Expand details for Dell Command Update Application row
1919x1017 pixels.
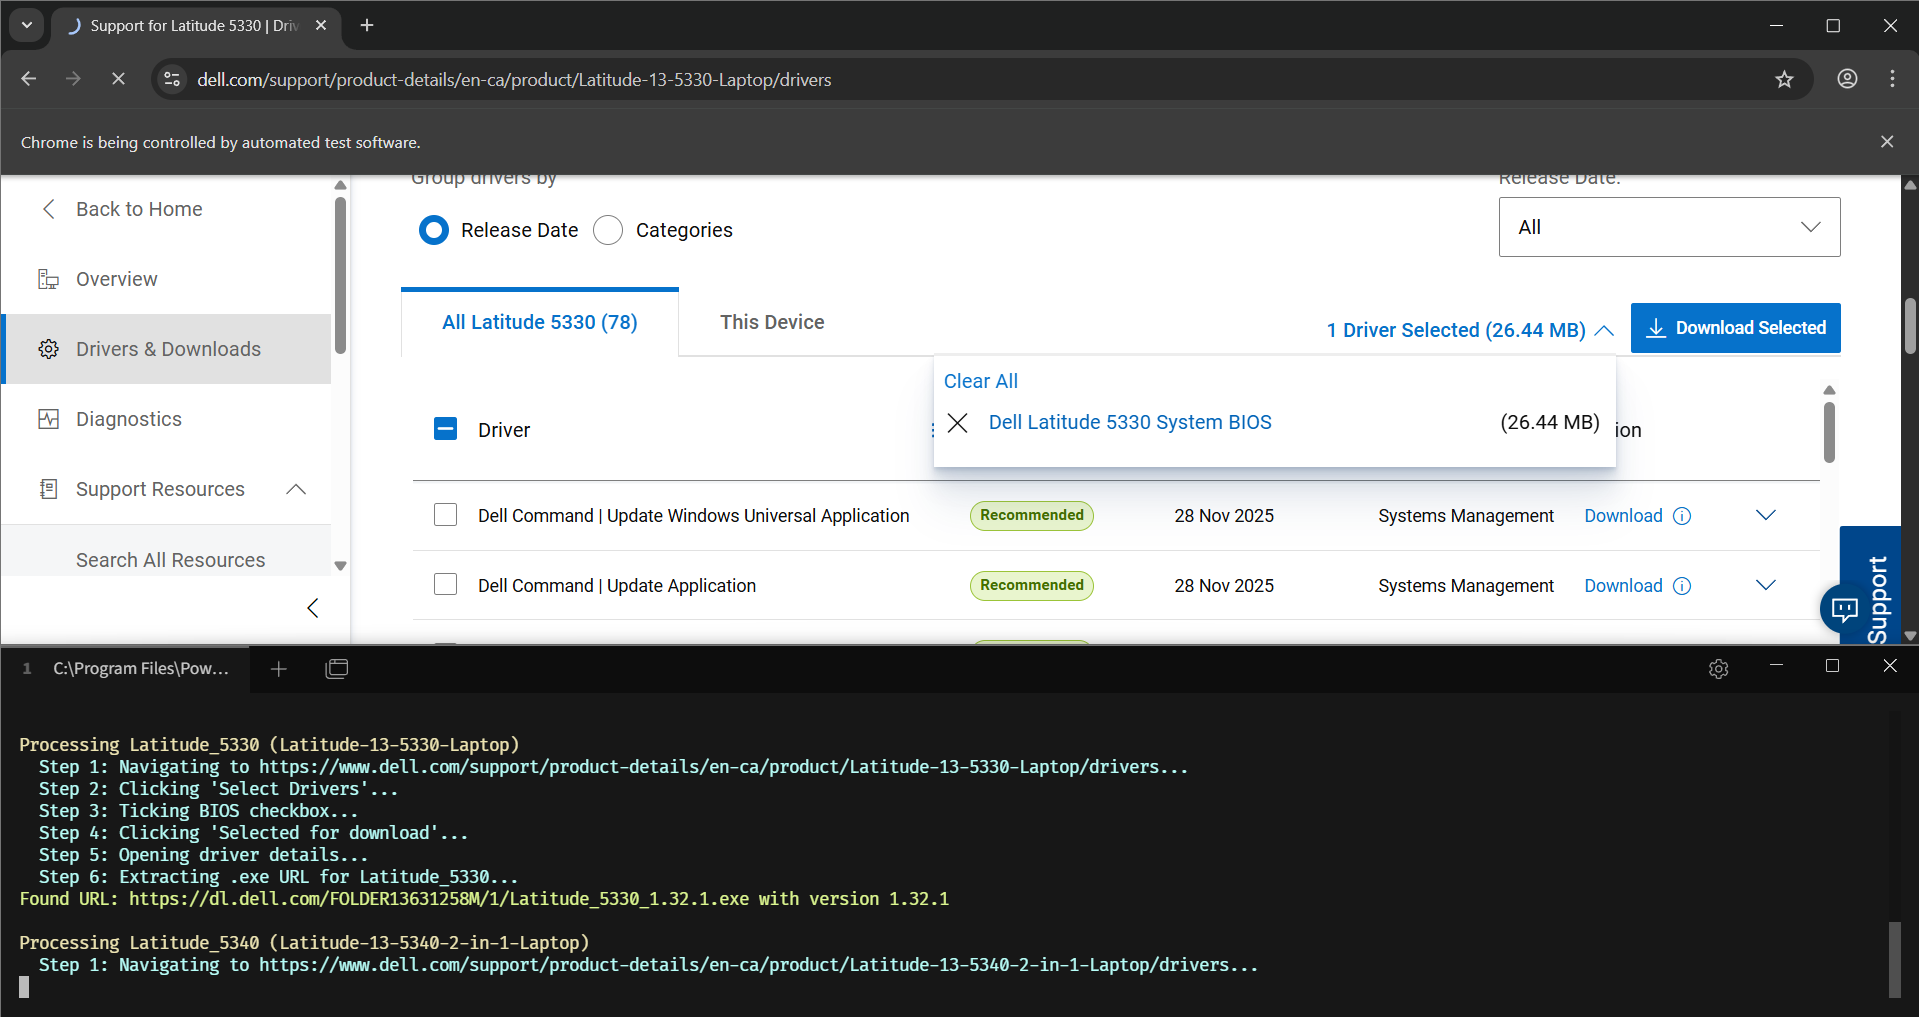(1765, 585)
